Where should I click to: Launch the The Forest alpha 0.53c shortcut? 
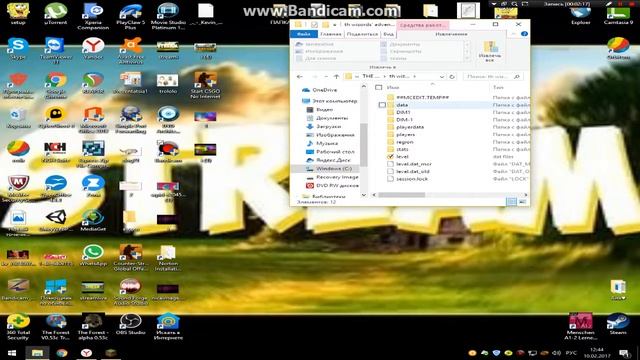point(93,327)
